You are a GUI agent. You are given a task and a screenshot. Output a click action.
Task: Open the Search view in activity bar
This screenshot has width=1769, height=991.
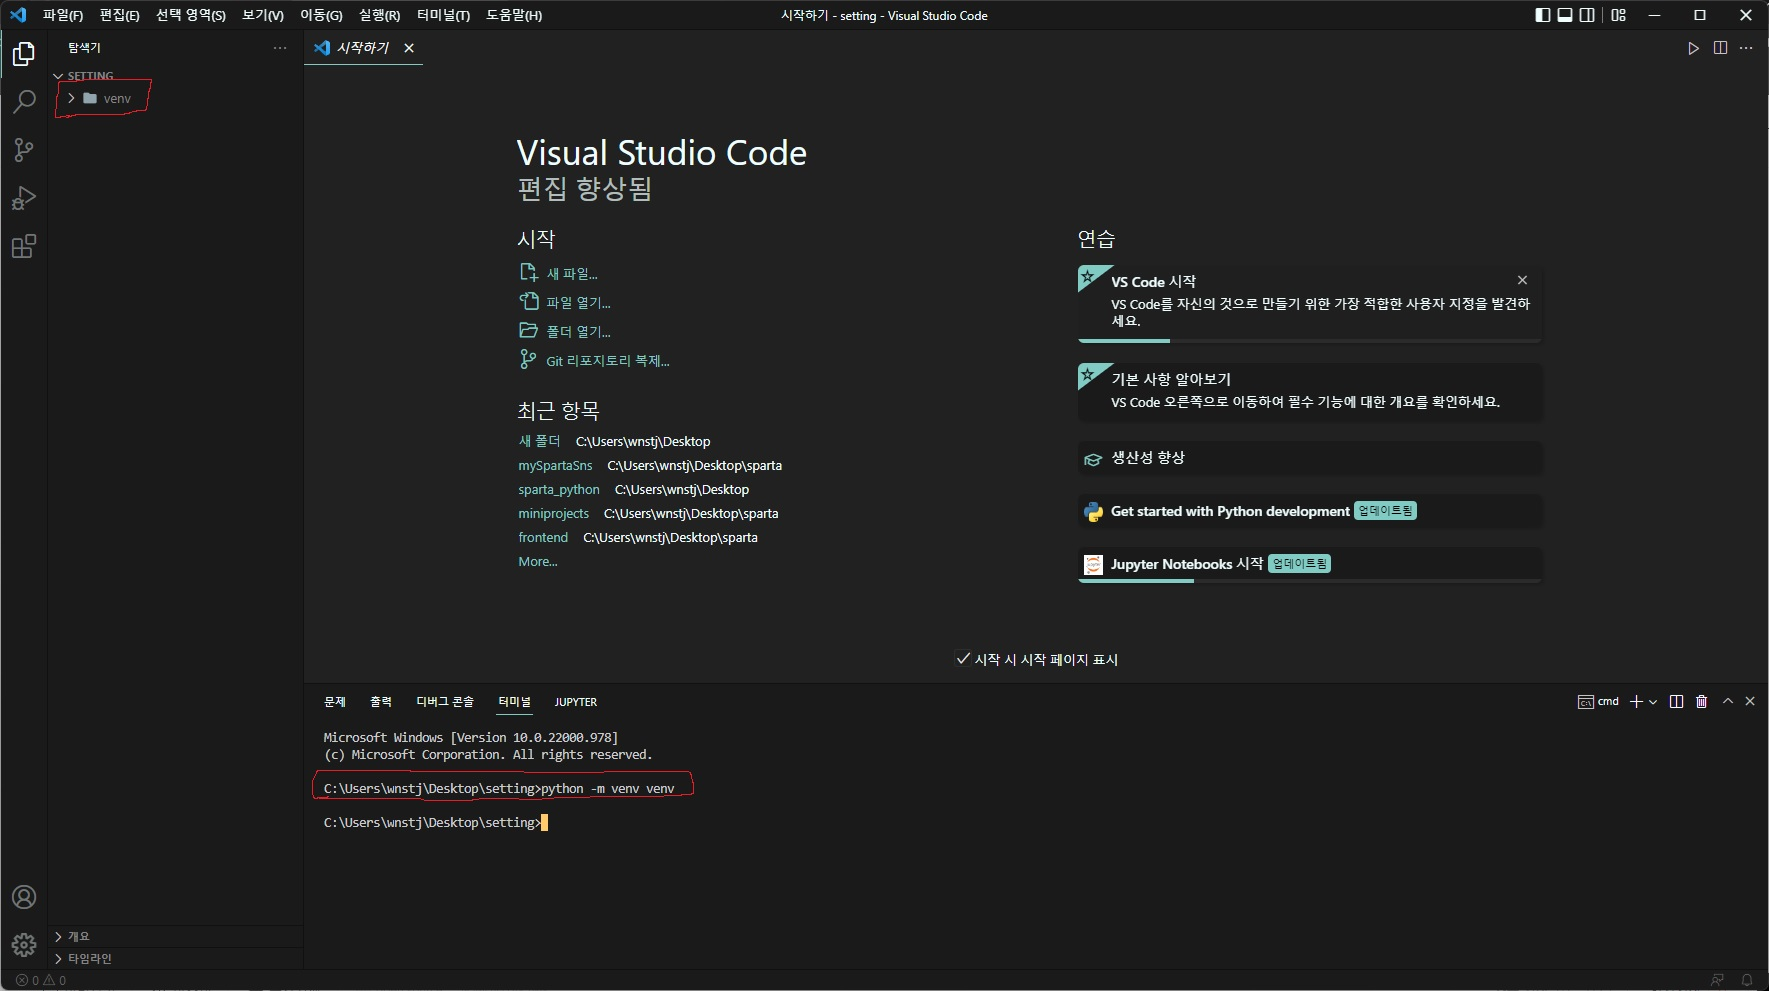point(24,102)
